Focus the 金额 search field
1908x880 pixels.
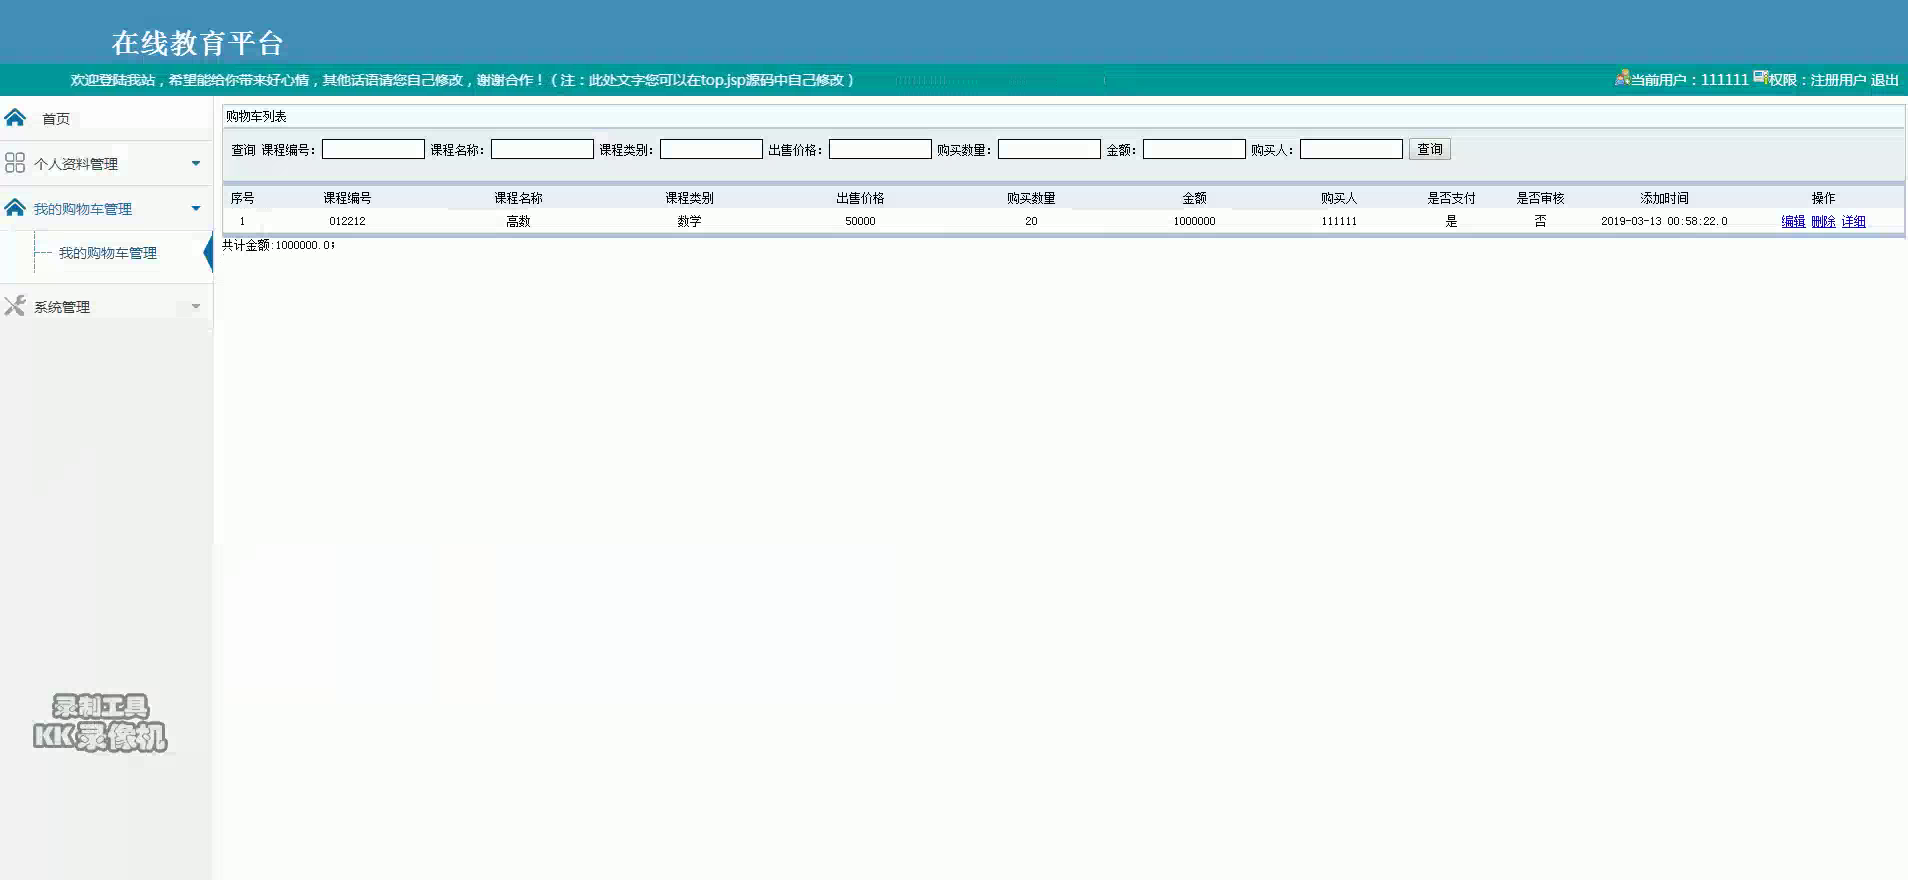point(1194,149)
